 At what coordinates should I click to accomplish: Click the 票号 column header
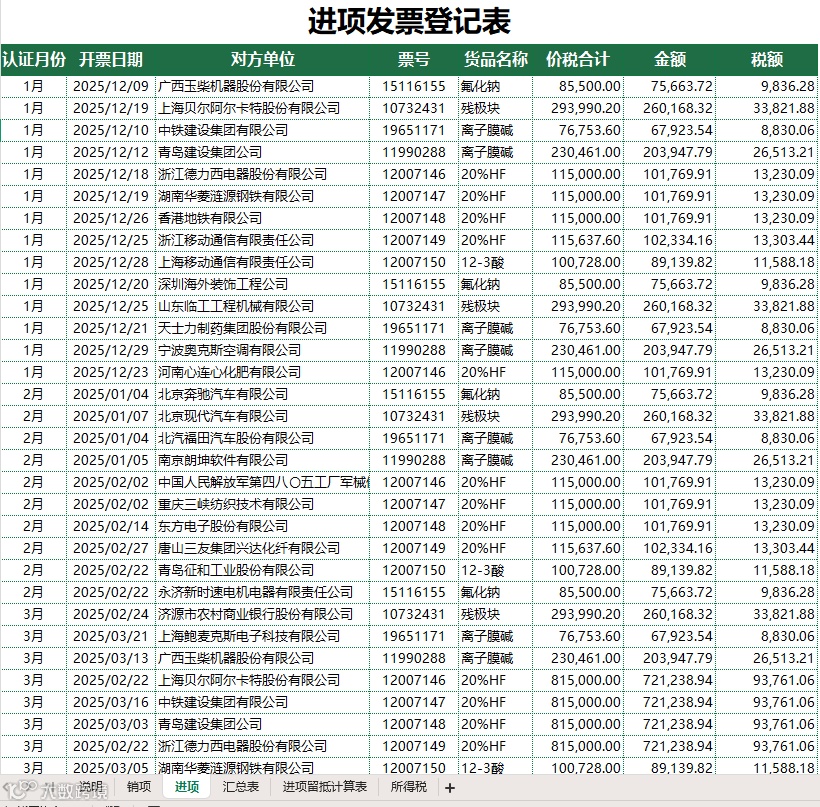point(414,60)
